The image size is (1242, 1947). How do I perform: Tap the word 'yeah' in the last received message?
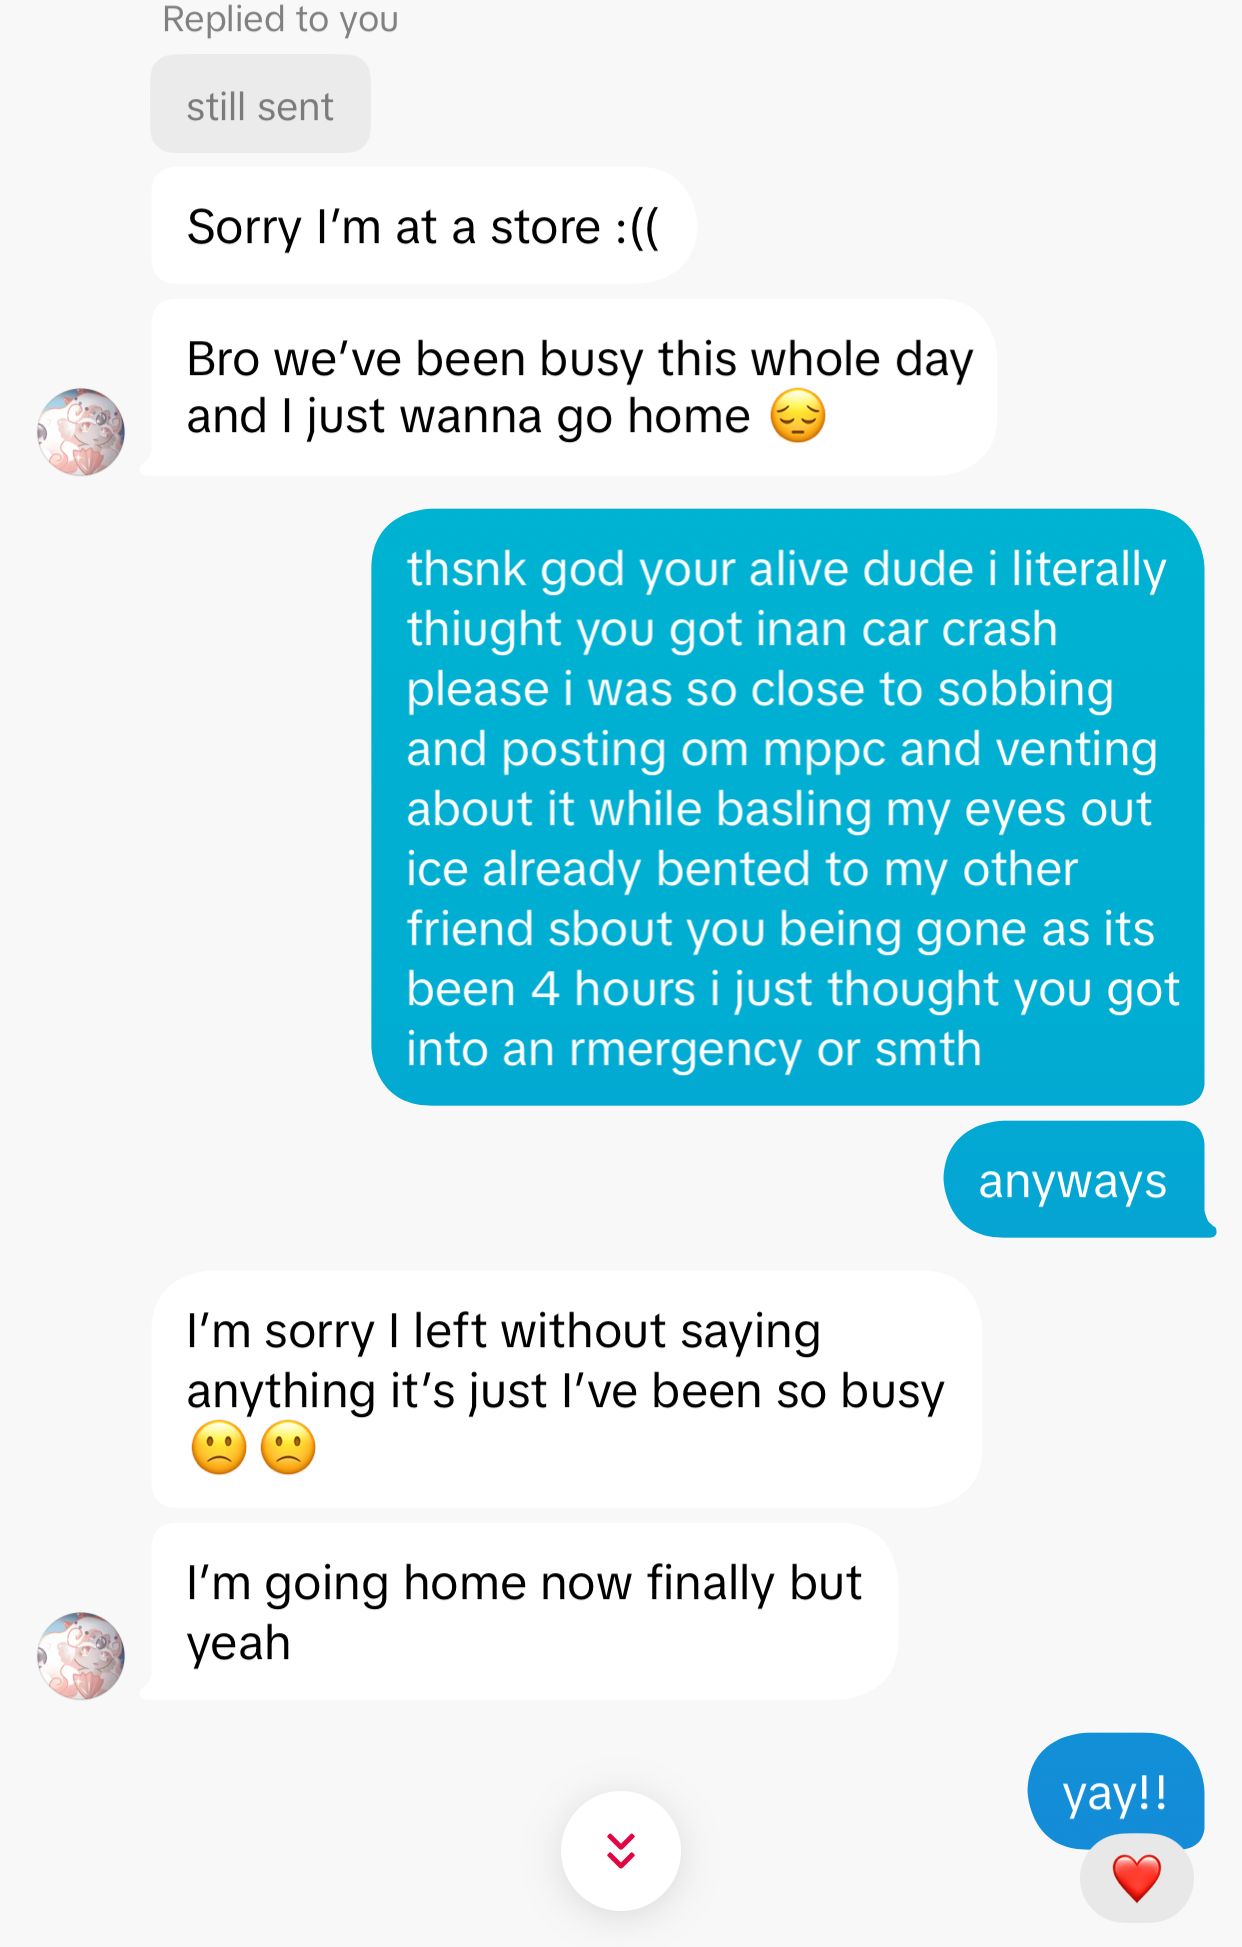click(x=238, y=1644)
